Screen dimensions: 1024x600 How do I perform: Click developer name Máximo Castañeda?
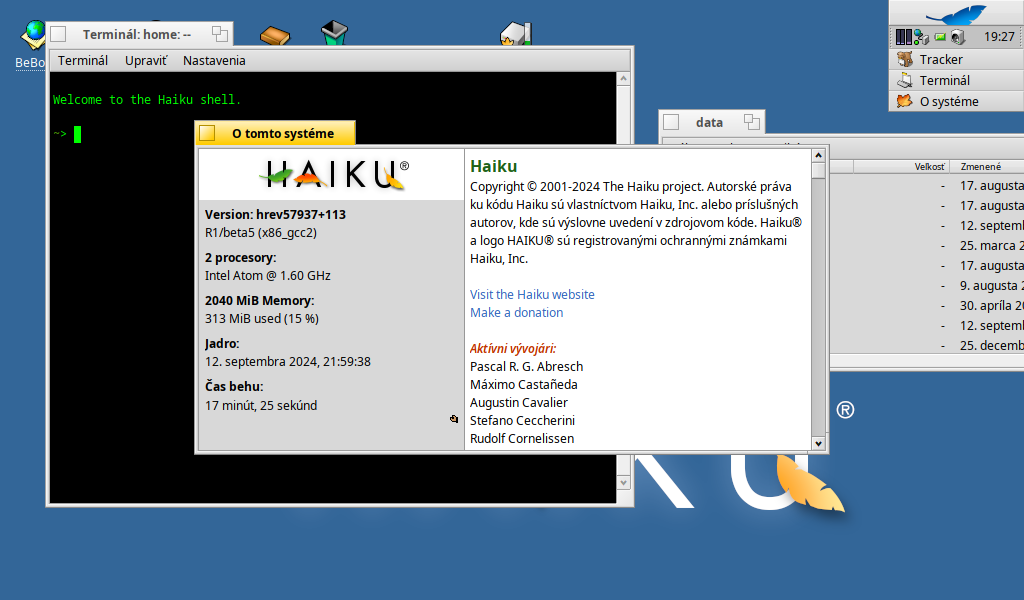tap(524, 385)
